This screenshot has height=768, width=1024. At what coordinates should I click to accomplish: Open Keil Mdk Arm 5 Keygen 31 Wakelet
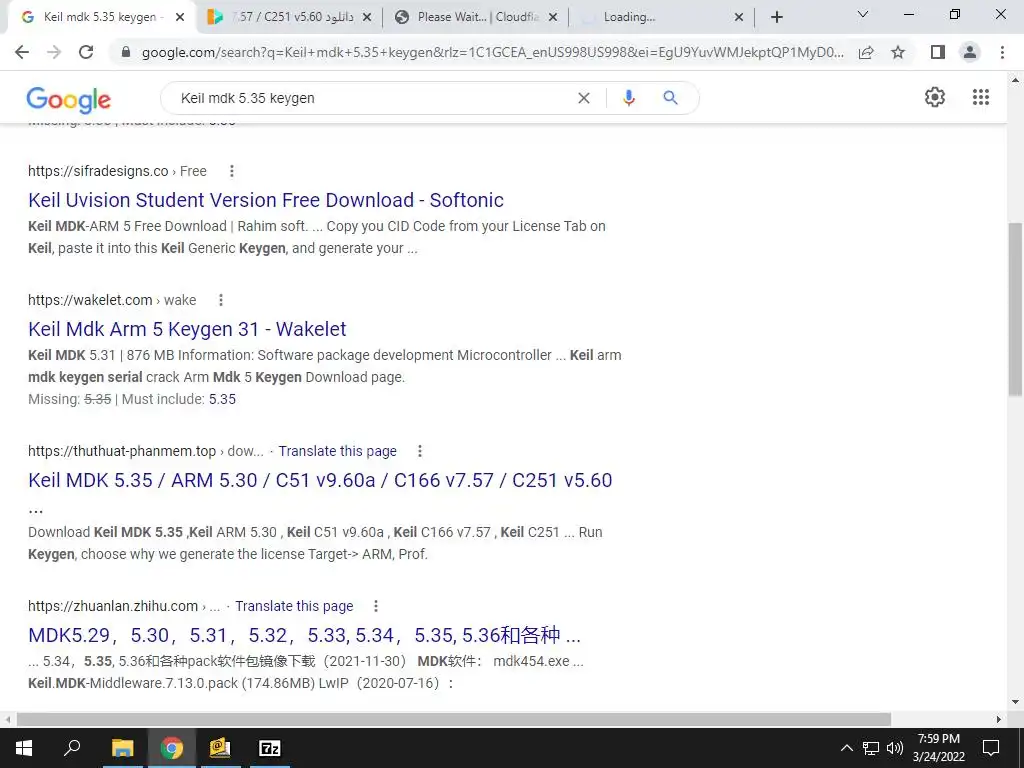click(x=187, y=329)
